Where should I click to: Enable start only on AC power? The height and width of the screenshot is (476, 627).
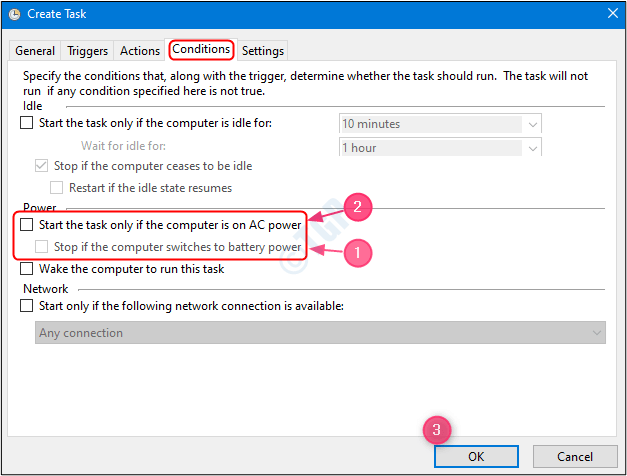coord(27,226)
